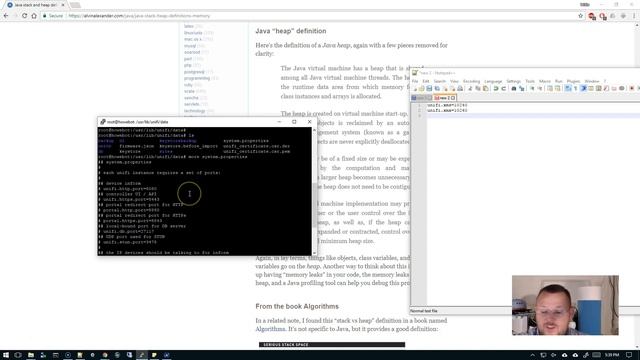The image size is (640, 360).
Task: Click the alvinalexander.com address bar
Action: tap(310, 16)
